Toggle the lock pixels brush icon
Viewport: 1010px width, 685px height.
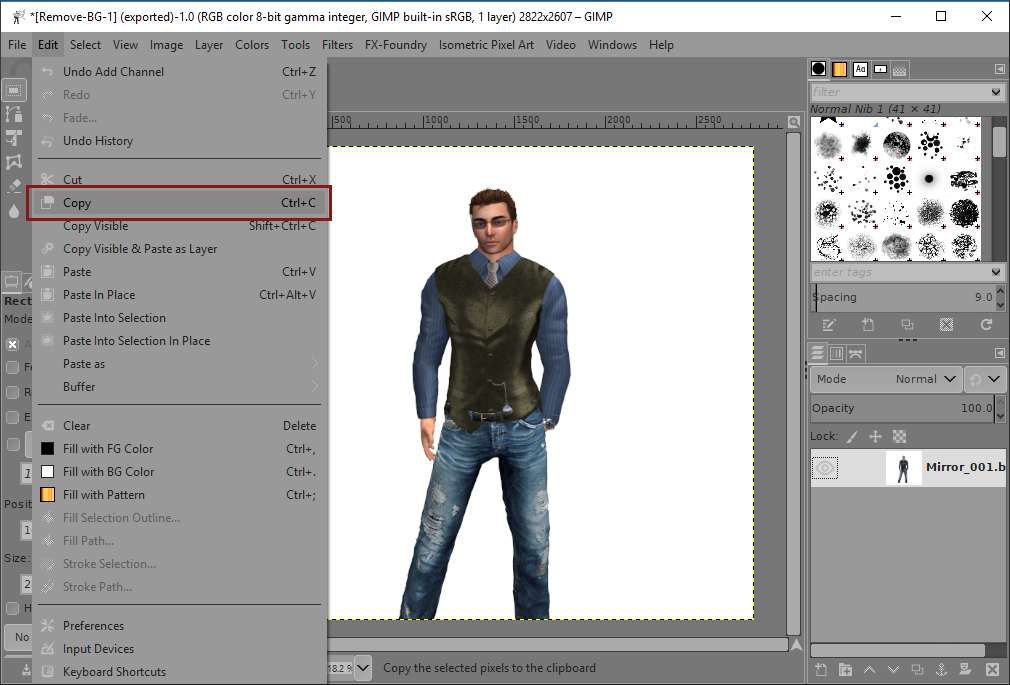(852, 437)
